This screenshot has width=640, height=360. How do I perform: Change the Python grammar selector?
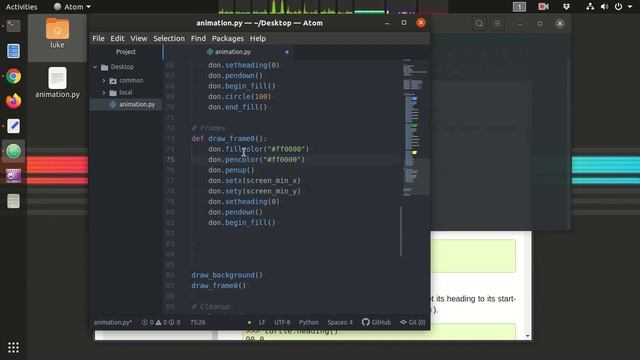point(309,322)
